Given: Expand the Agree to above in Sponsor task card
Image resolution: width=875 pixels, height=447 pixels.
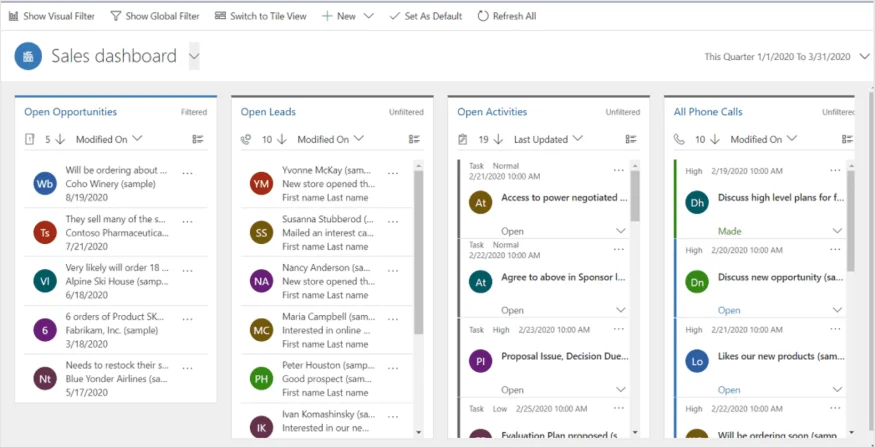Looking at the screenshot, I should point(621,310).
